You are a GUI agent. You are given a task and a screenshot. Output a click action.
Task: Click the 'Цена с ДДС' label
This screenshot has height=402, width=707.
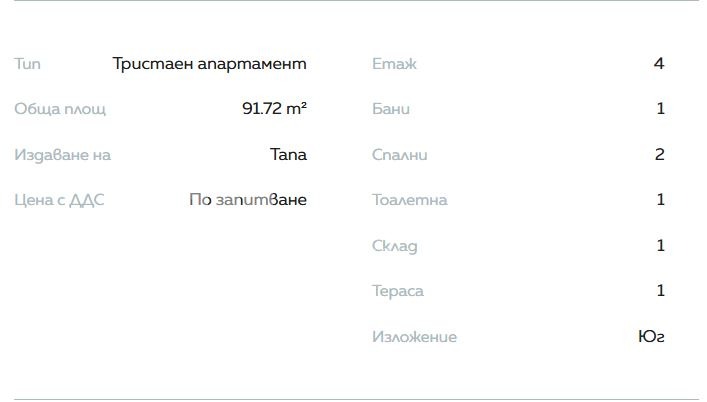[x=59, y=200]
